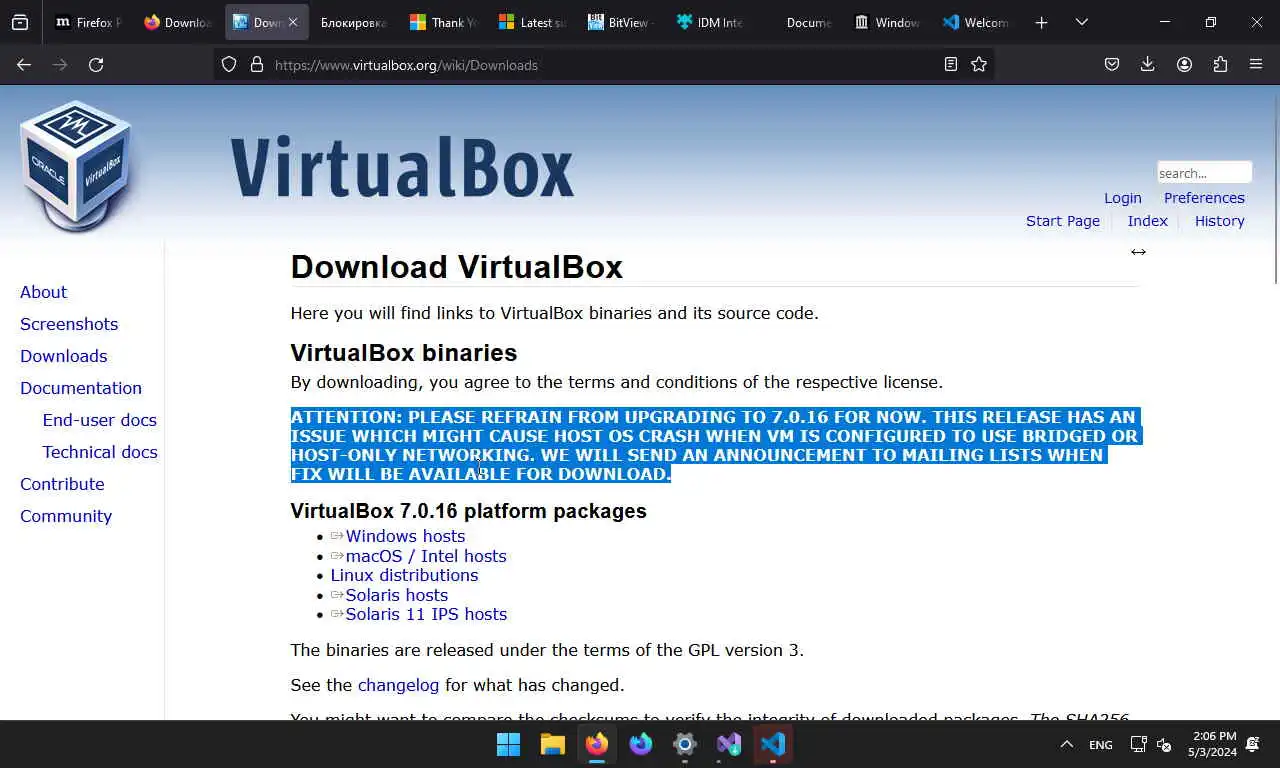
Task: Click the ENG input language indicator
Action: click(1100, 745)
